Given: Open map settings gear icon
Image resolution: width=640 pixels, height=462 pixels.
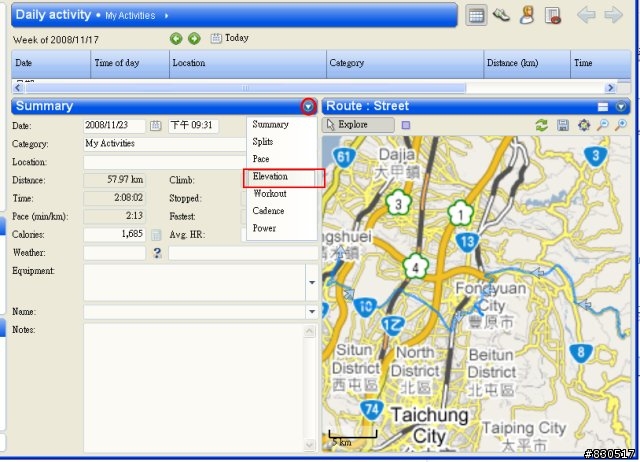Looking at the screenshot, I should coord(583,125).
